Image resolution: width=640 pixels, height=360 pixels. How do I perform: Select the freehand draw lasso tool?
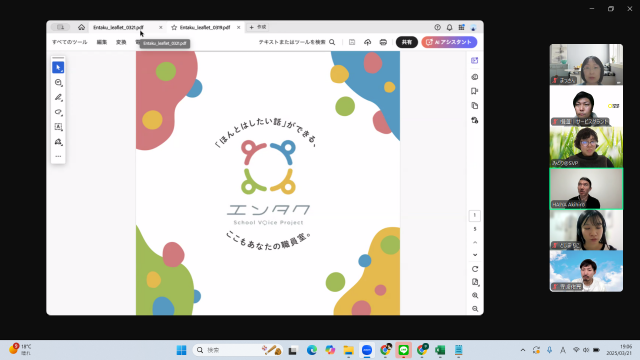(x=58, y=112)
